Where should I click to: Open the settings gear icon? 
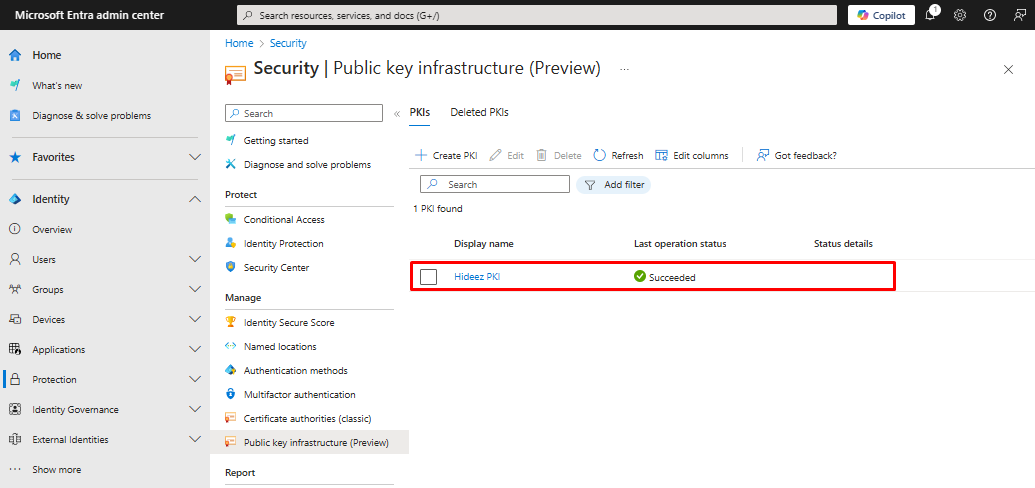960,15
